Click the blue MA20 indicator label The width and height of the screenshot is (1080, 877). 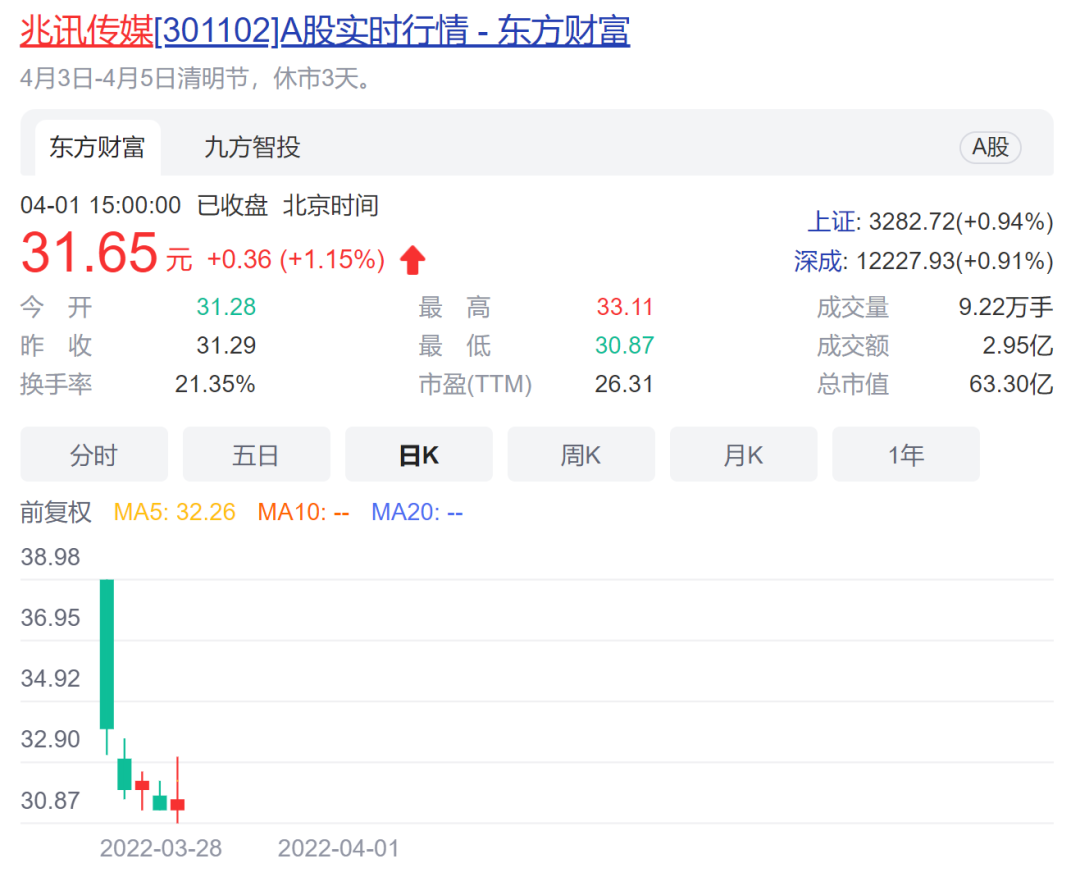click(417, 512)
